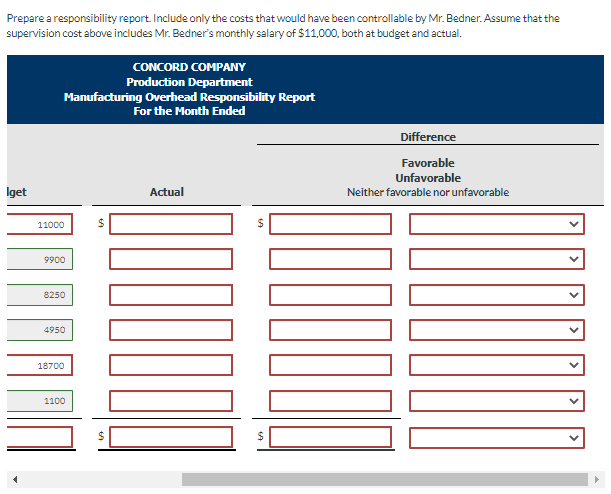Click the Difference amount field in the 1100 row
This screenshot has width=611, height=494.
point(330,401)
